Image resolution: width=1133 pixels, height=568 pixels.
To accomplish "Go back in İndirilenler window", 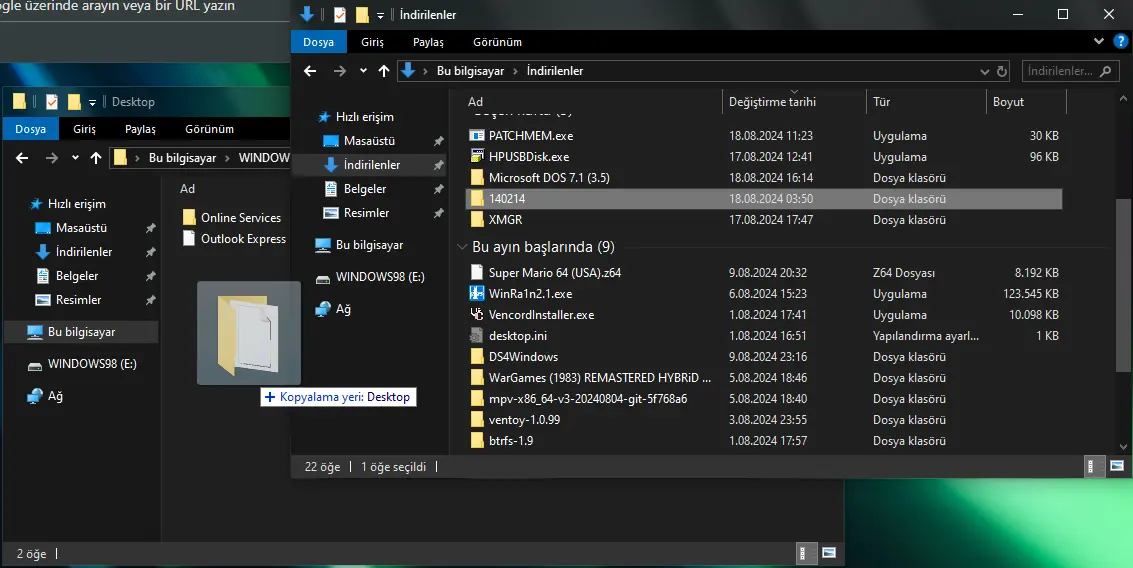I will pyautogui.click(x=310, y=71).
